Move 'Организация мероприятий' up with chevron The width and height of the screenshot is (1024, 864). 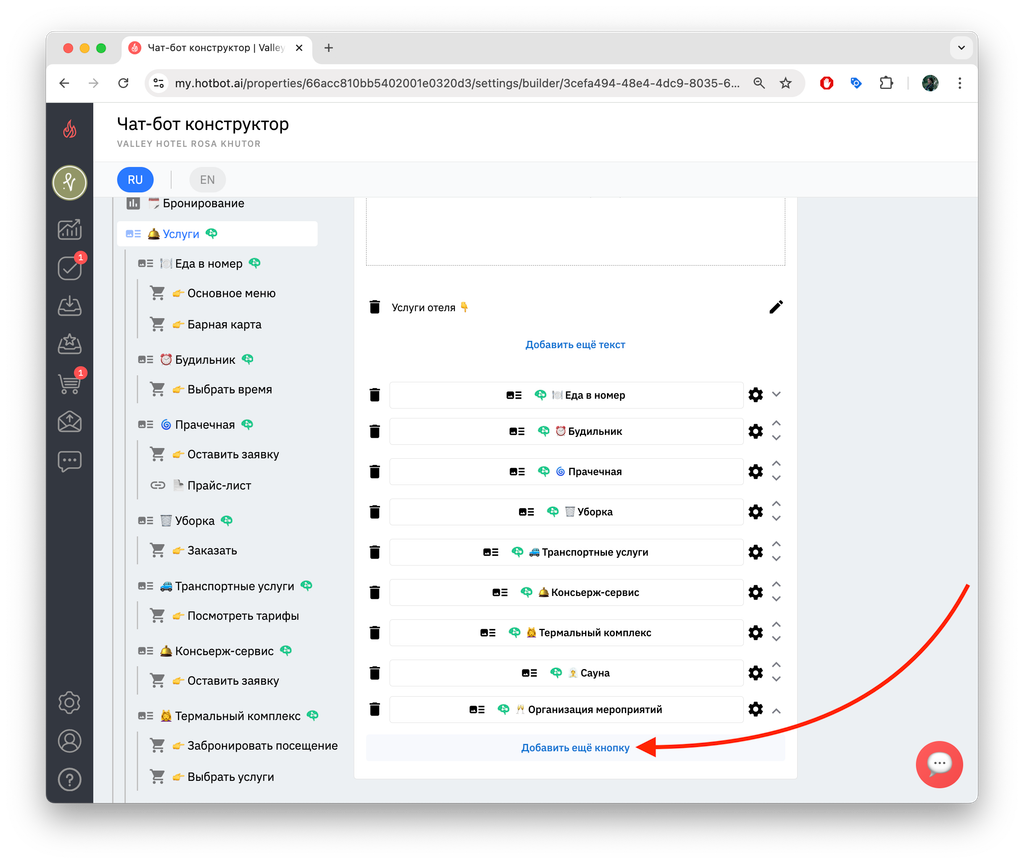(776, 711)
